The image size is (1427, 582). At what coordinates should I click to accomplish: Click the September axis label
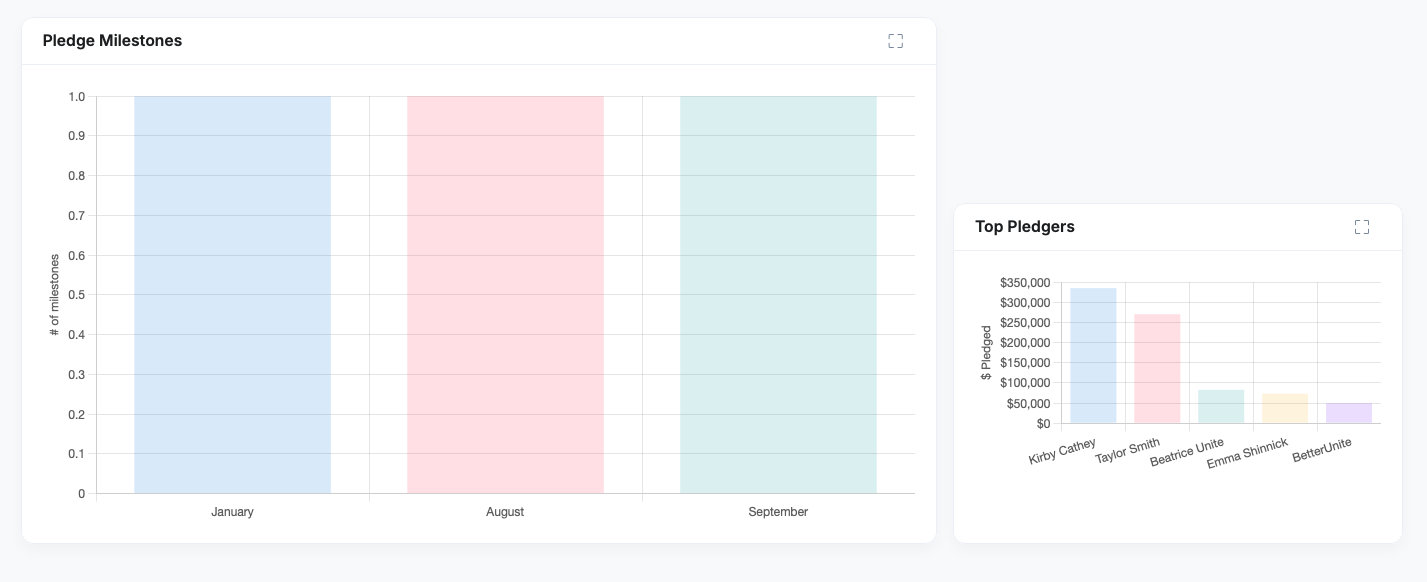coord(778,512)
